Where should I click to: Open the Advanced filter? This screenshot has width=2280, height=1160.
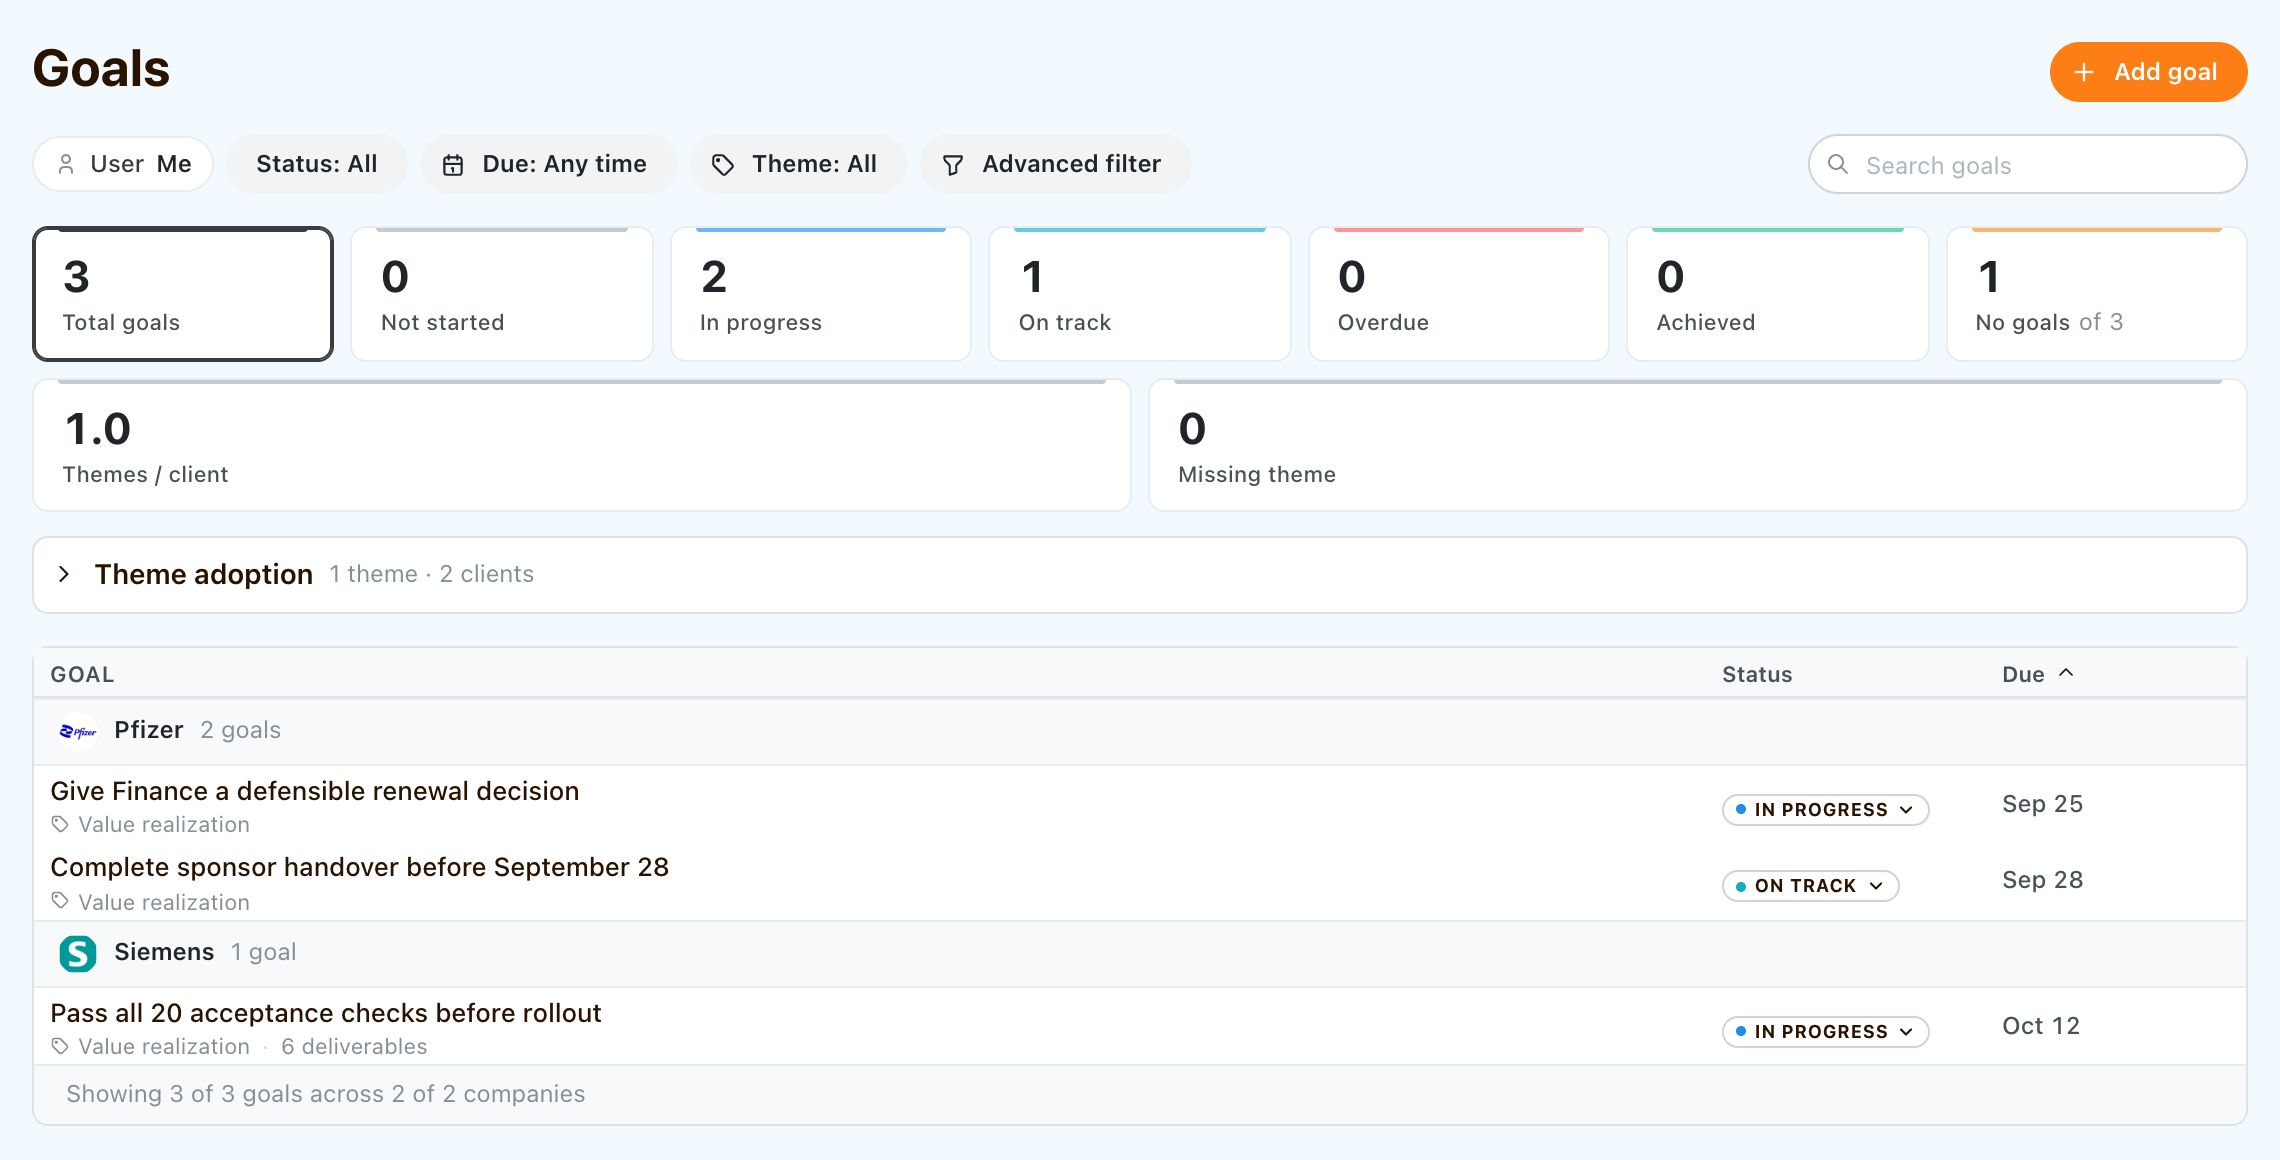point(1055,164)
